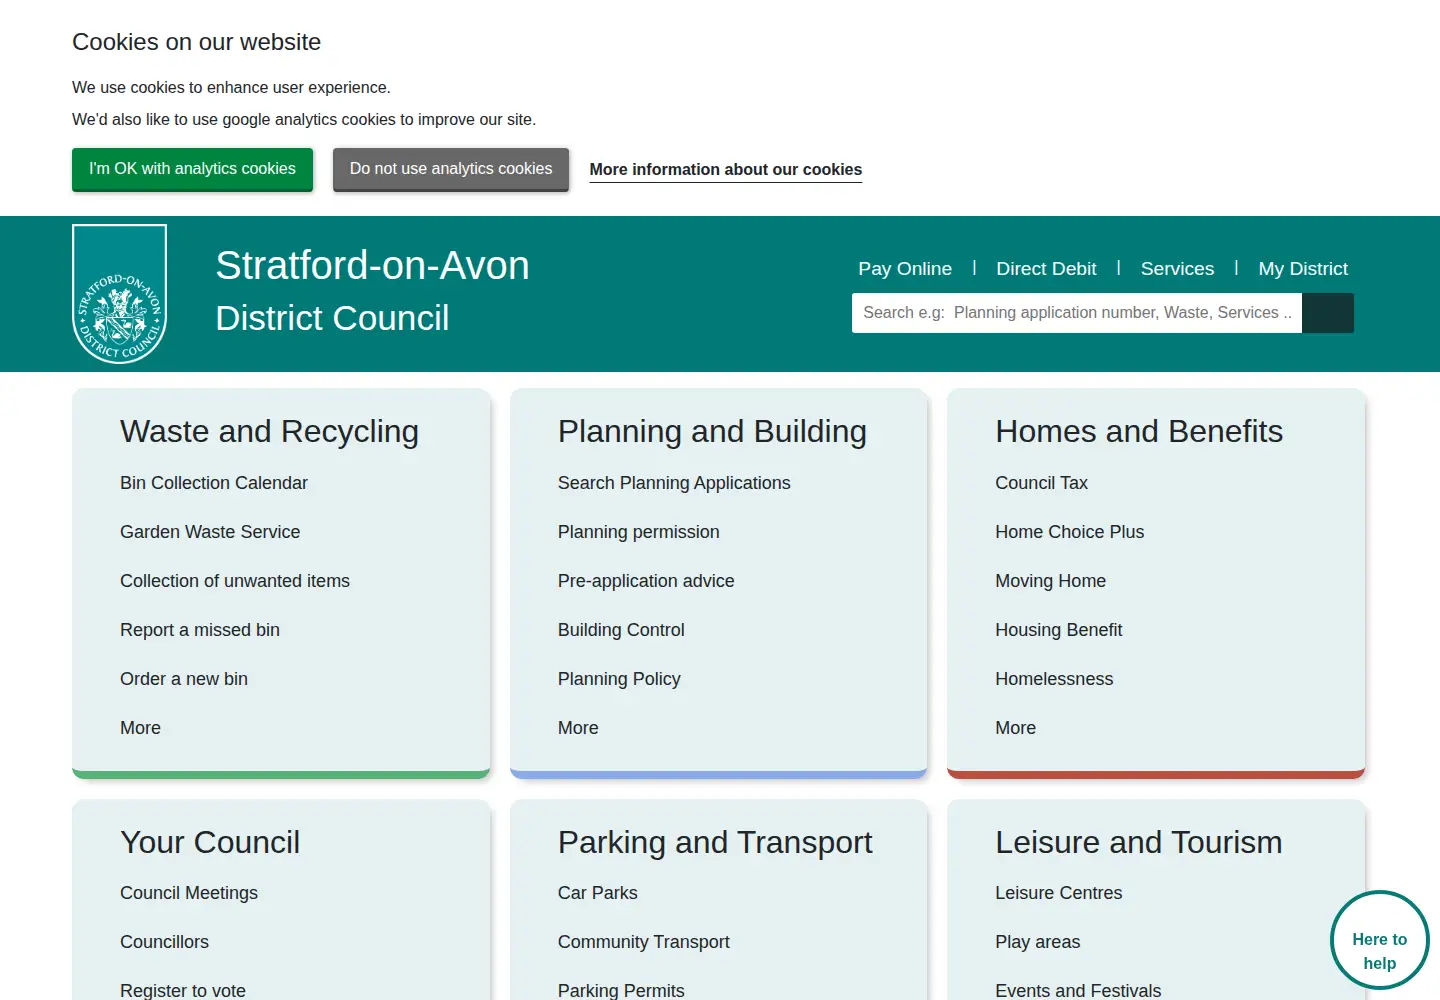This screenshot has height=1000, width=1440.
Task: Visit the Planning permission page
Action: point(639,532)
